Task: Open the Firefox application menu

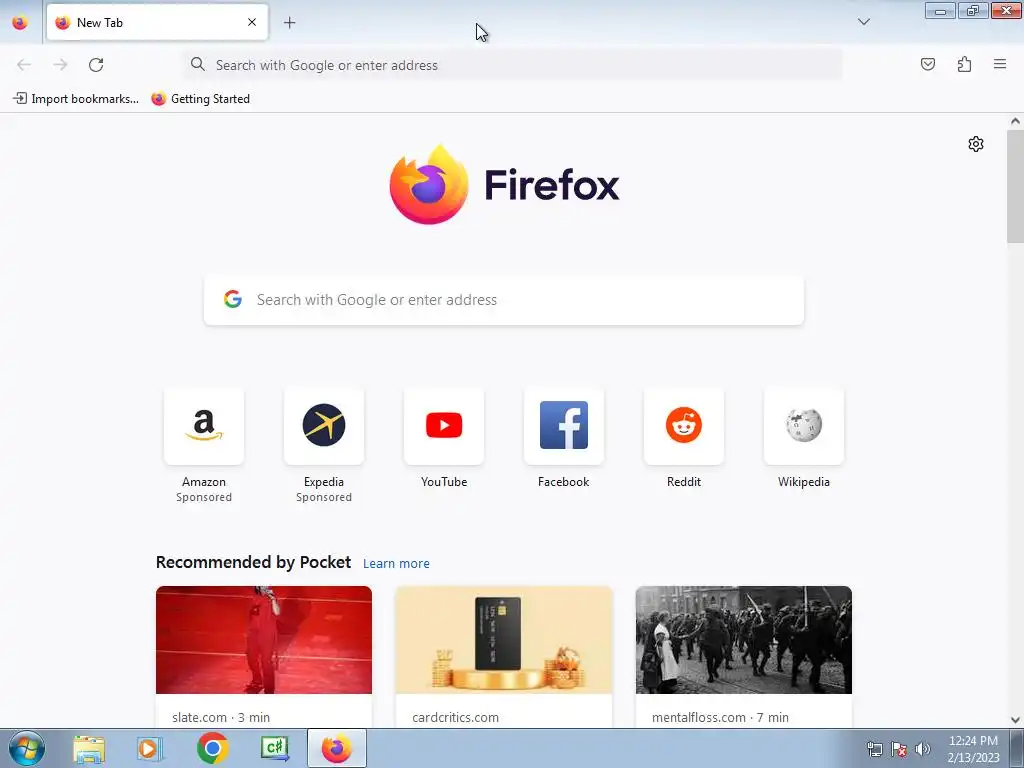Action: point(1000,64)
